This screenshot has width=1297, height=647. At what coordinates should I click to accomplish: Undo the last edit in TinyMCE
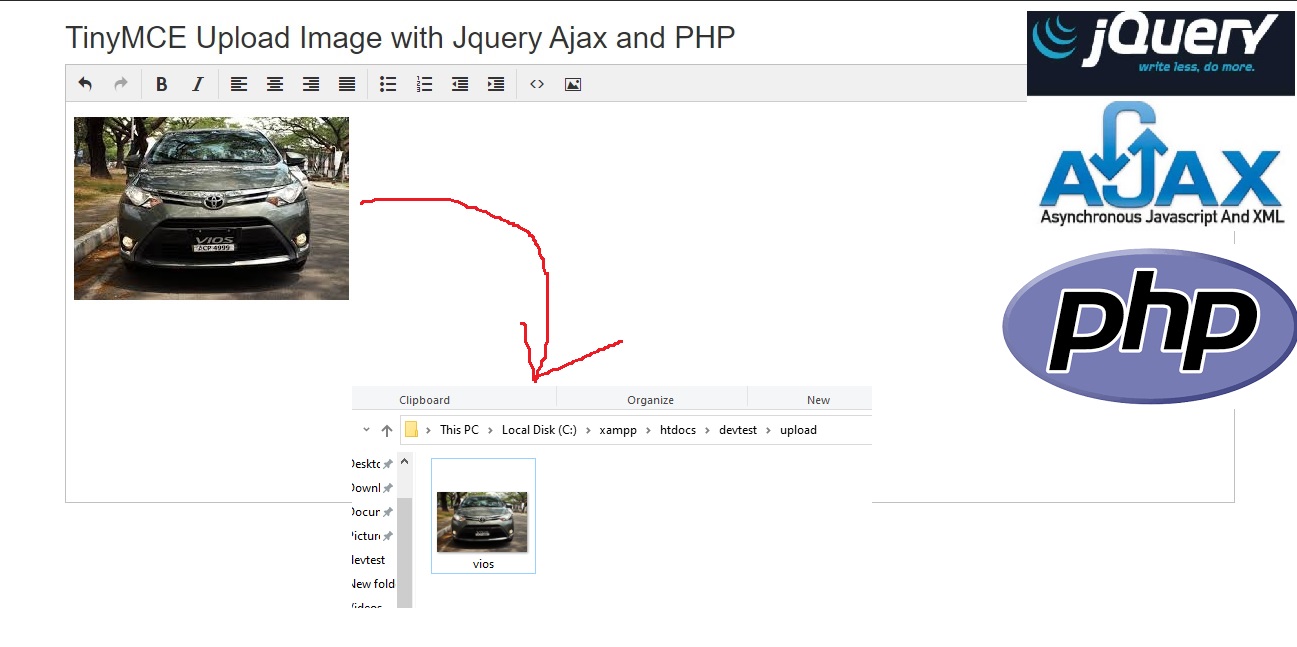coord(85,84)
